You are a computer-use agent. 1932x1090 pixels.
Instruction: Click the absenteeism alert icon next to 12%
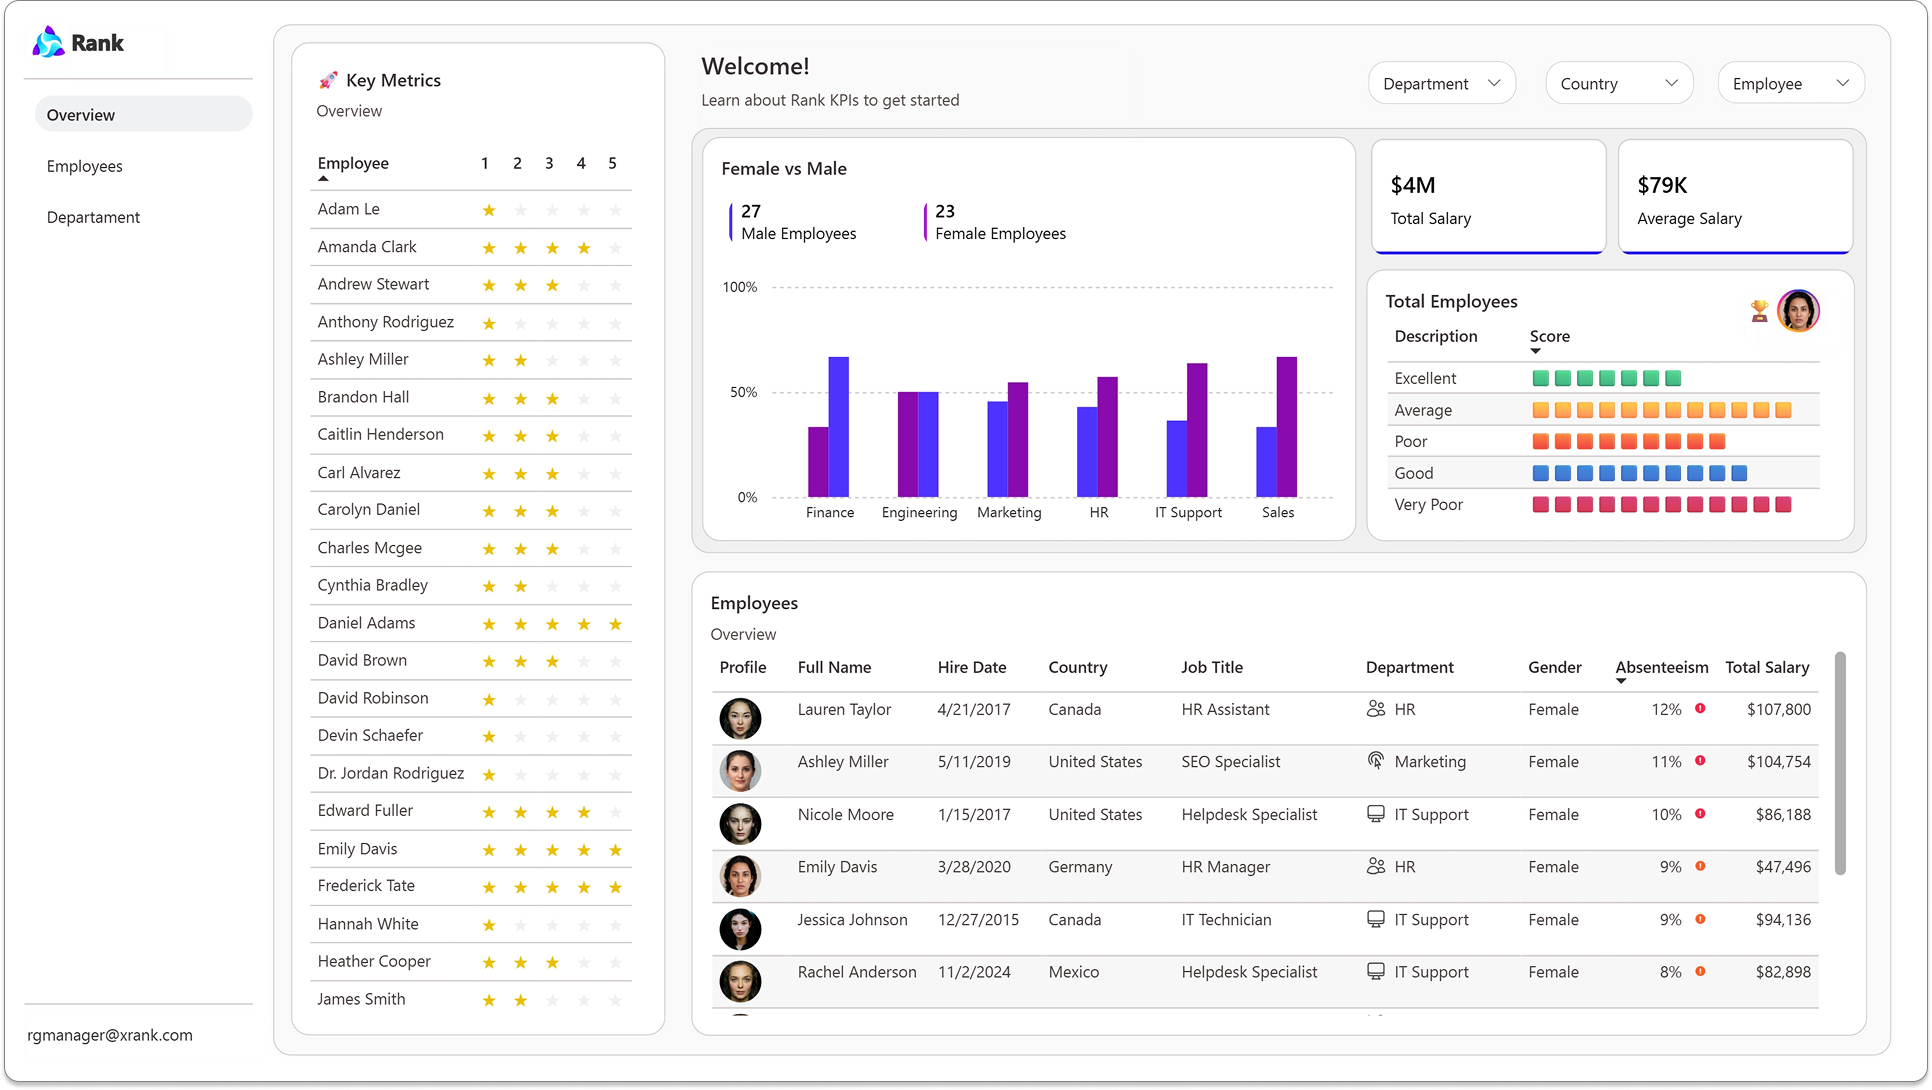pyautogui.click(x=1701, y=709)
